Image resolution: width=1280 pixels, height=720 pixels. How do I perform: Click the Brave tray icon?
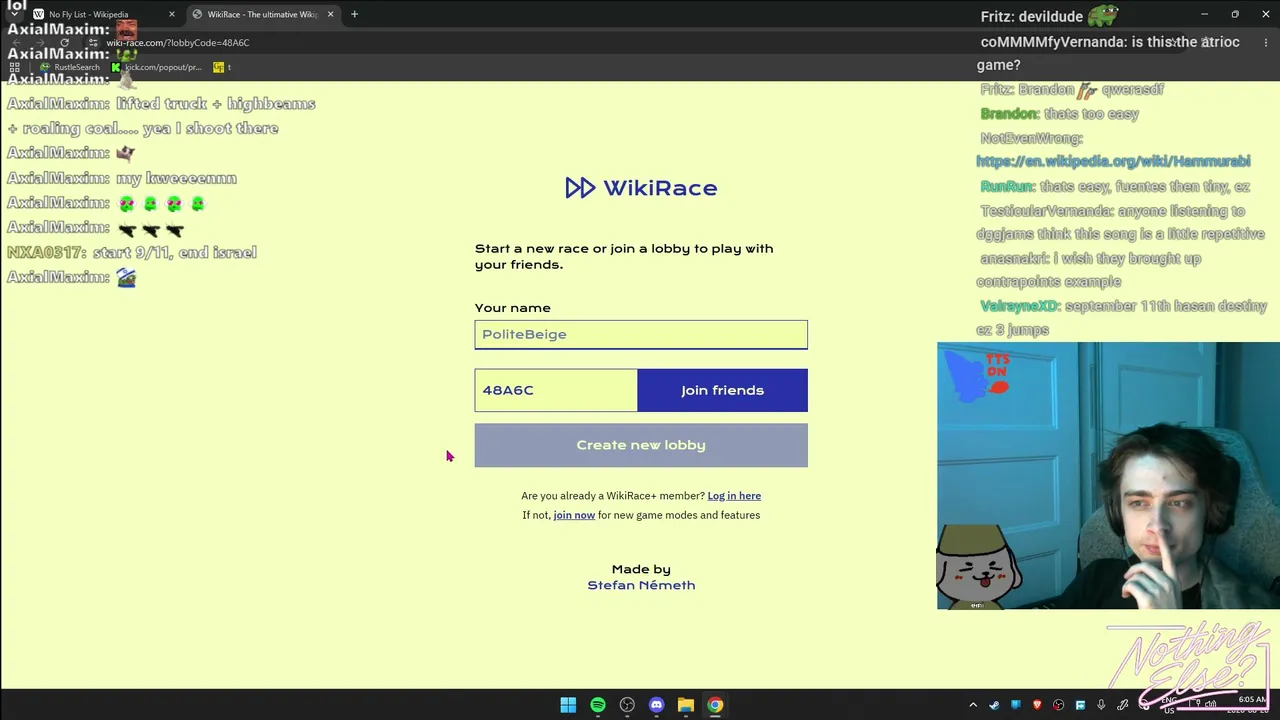1037,705
